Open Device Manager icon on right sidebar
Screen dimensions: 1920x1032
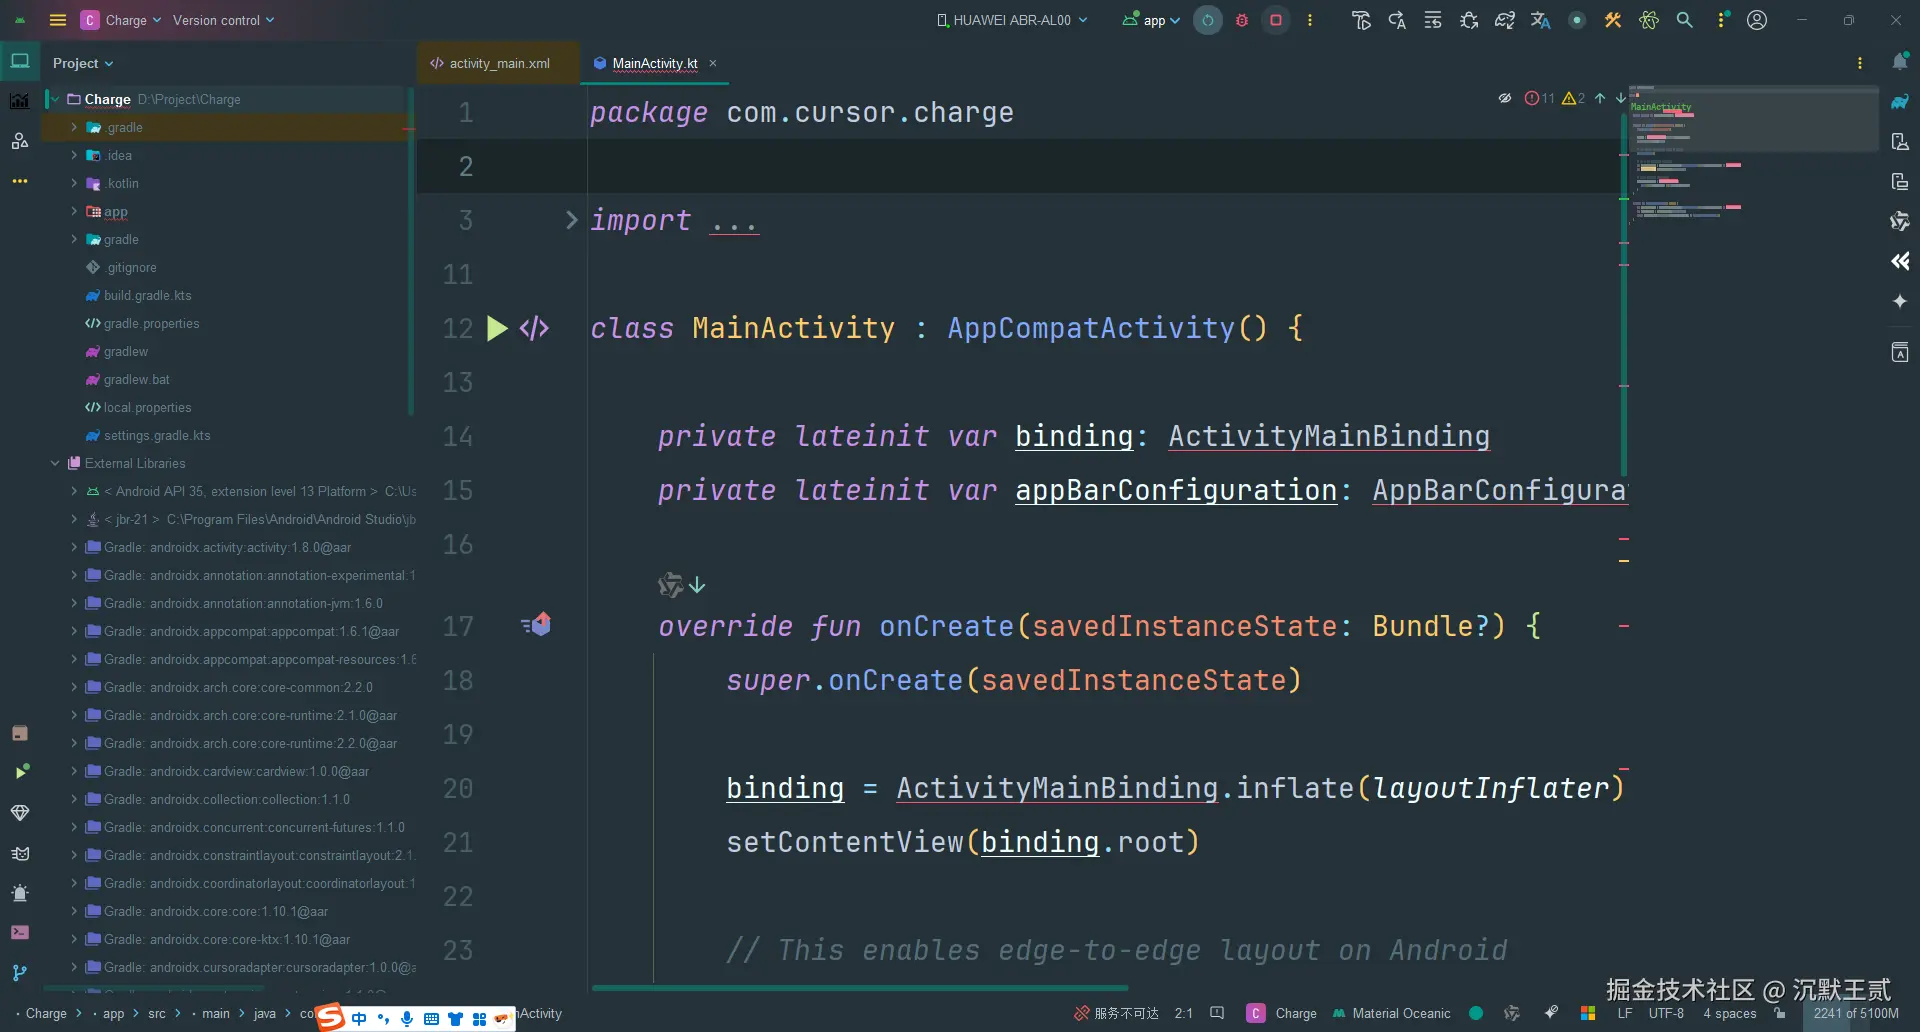1900,141
